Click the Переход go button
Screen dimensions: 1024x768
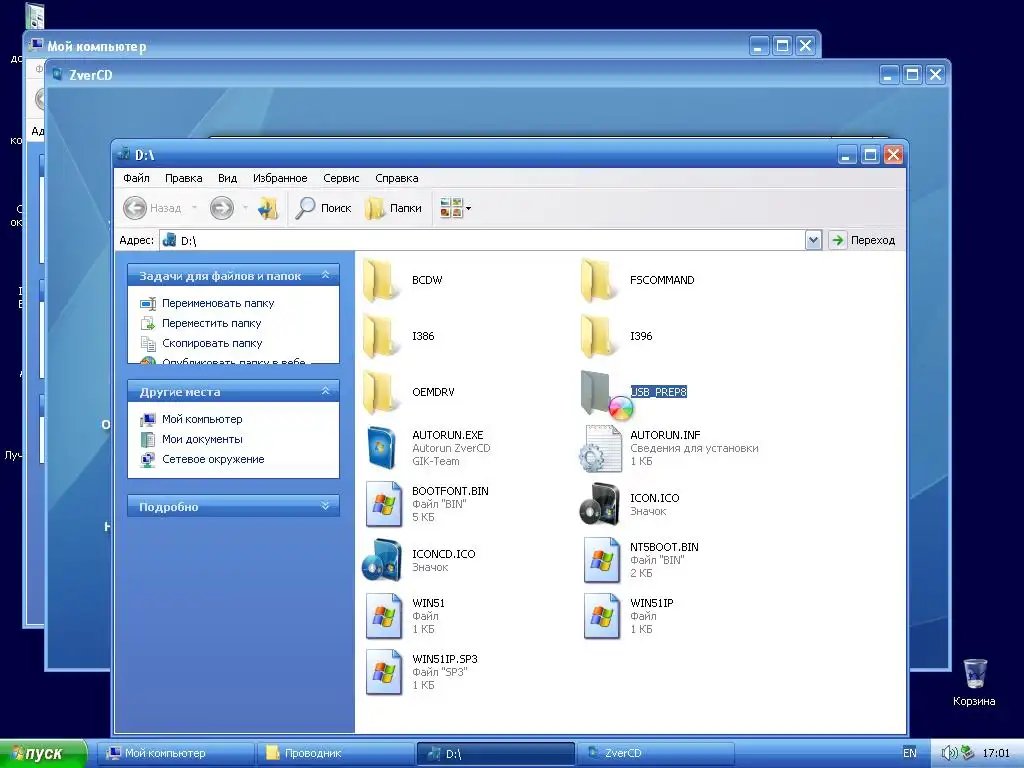coord(862,240)
